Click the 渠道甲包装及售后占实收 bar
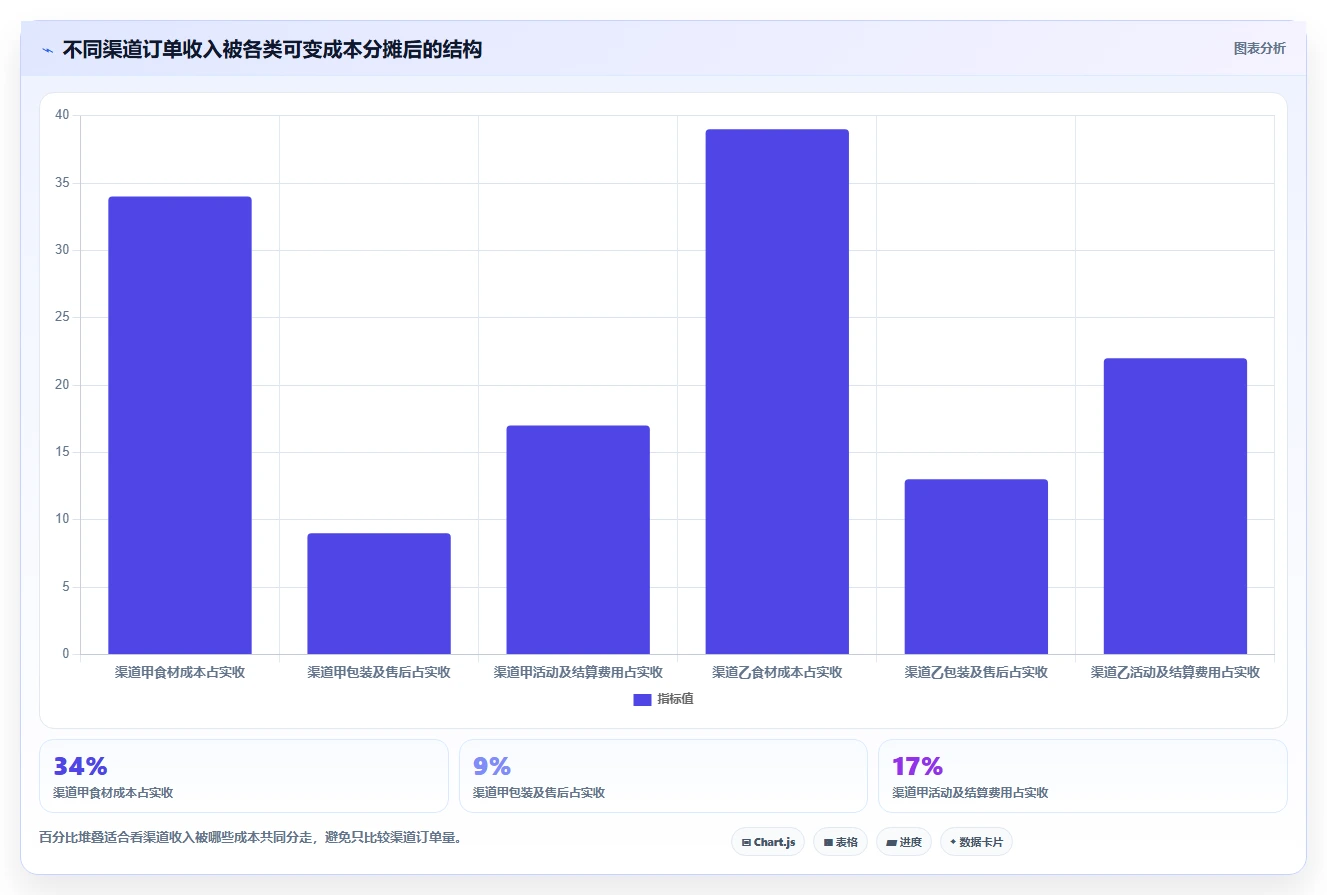This screenshot has width=1327, height=895. 379,594
